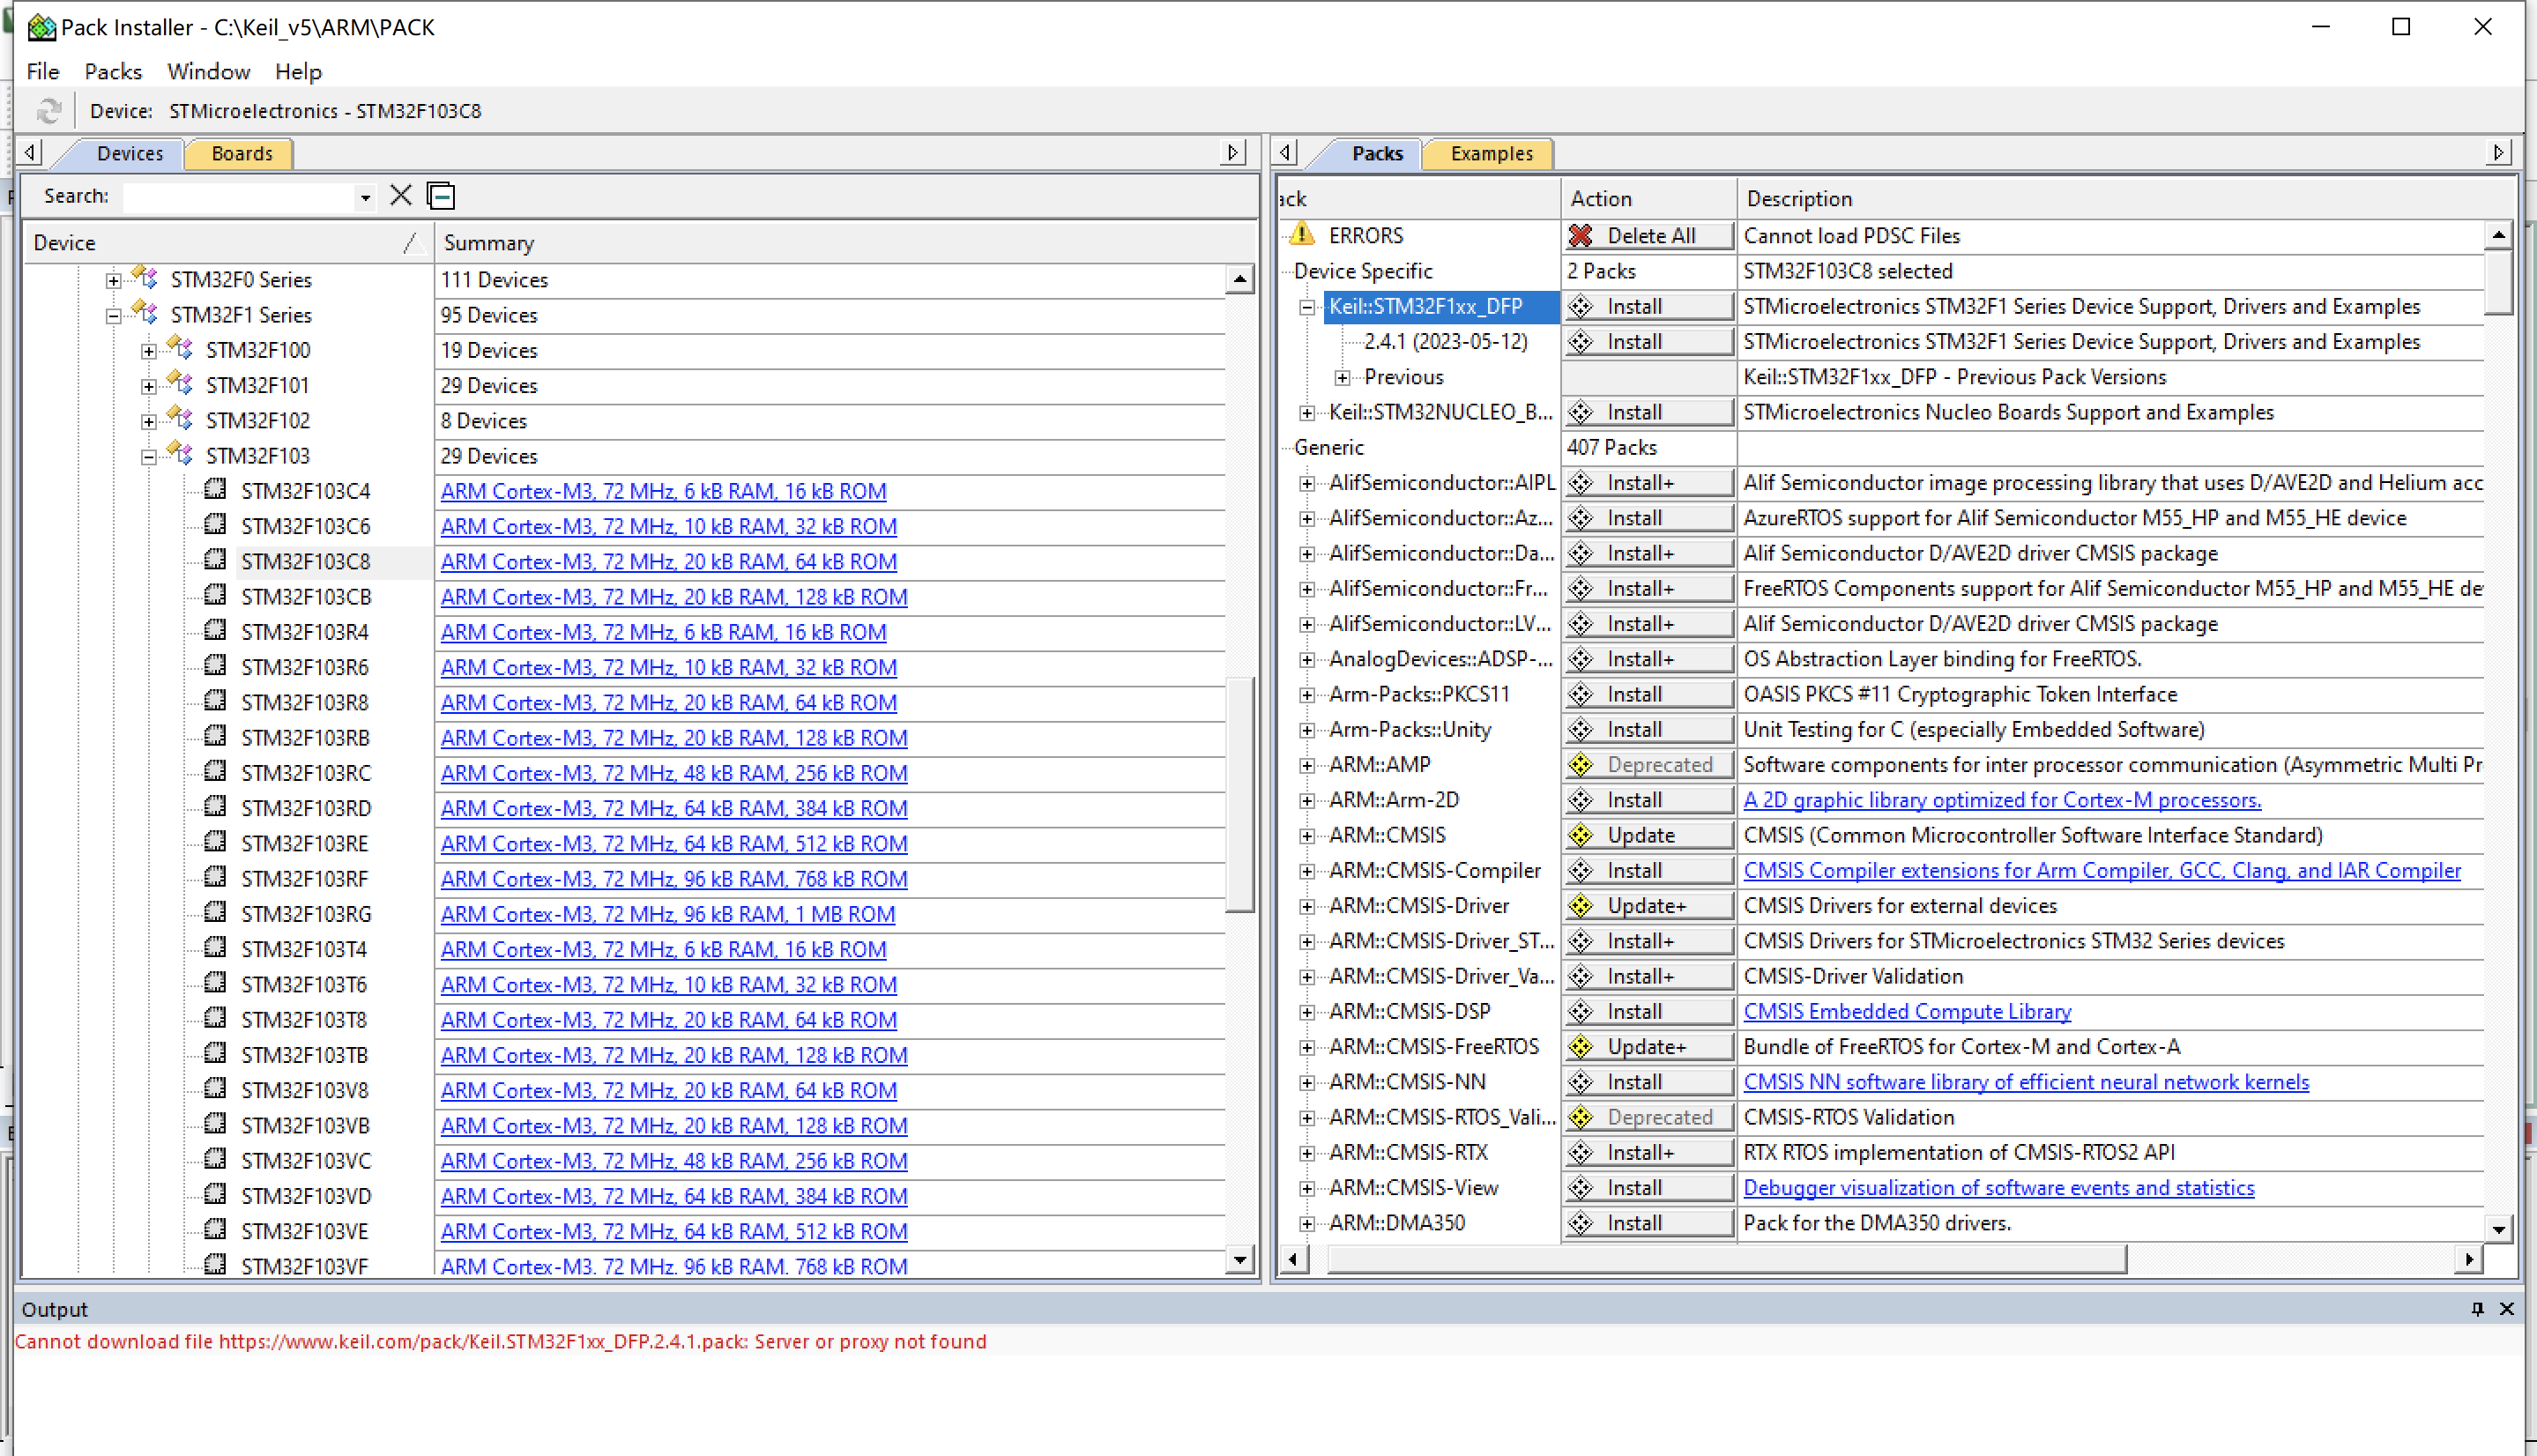Collapse the STM32F1 Series node

click(113, 315)
